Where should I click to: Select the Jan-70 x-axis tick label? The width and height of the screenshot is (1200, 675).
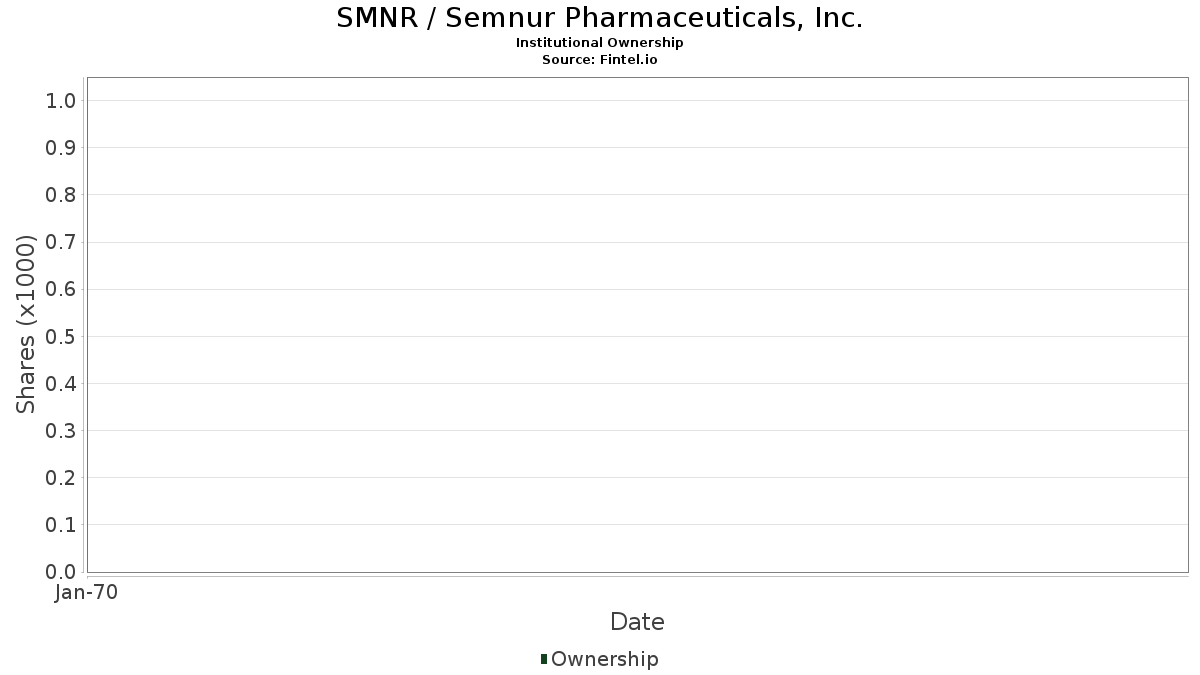(87, 593)
